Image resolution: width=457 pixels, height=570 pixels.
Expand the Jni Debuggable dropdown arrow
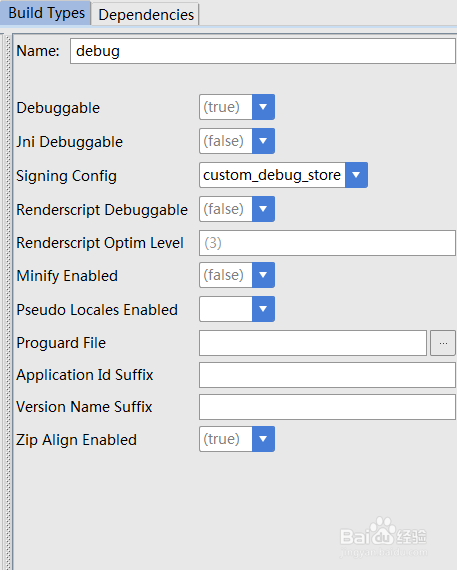click(x=263, y=141)
